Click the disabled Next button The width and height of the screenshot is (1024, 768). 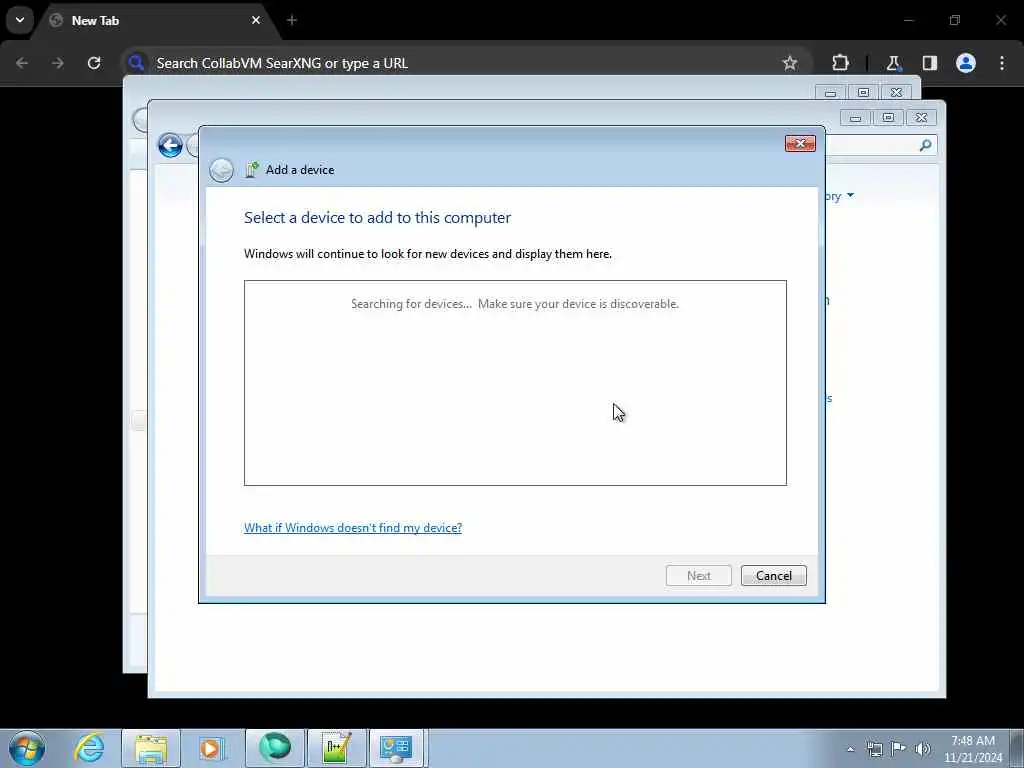click(698, 575)
